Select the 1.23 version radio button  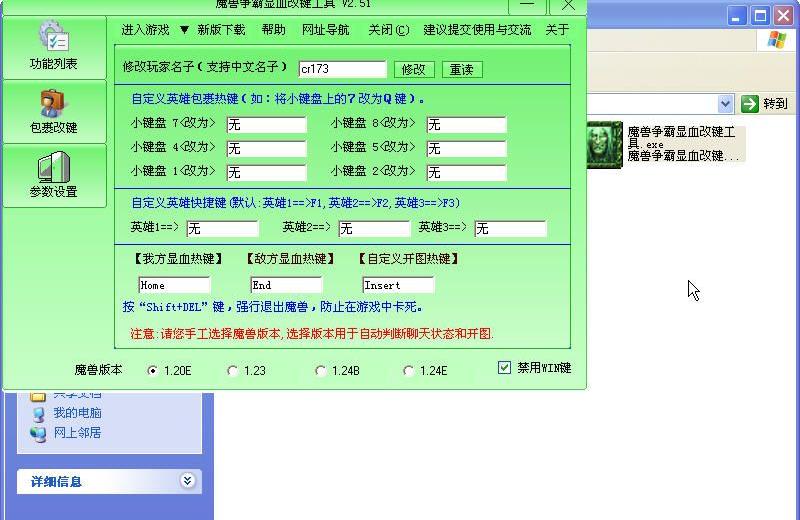[x=233, y=371]
